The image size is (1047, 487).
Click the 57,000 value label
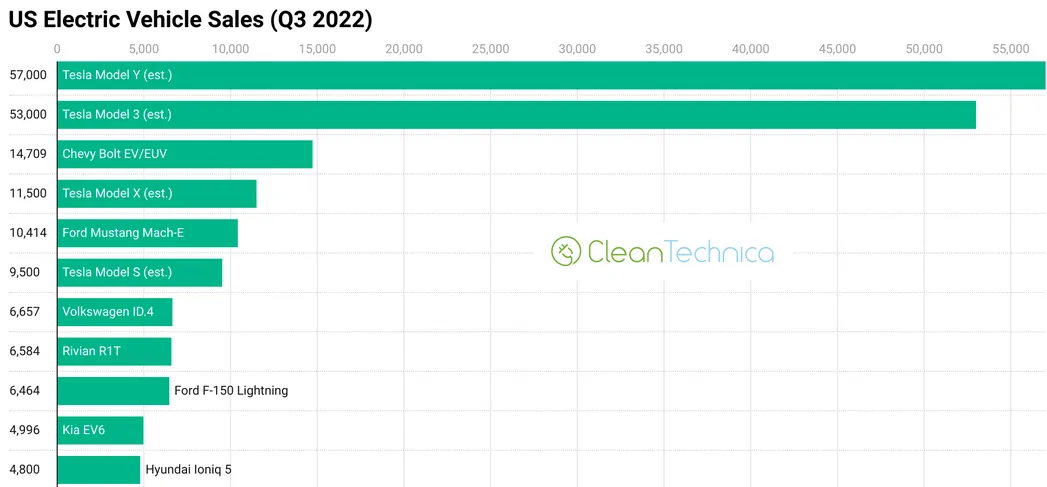coord(28,75)
